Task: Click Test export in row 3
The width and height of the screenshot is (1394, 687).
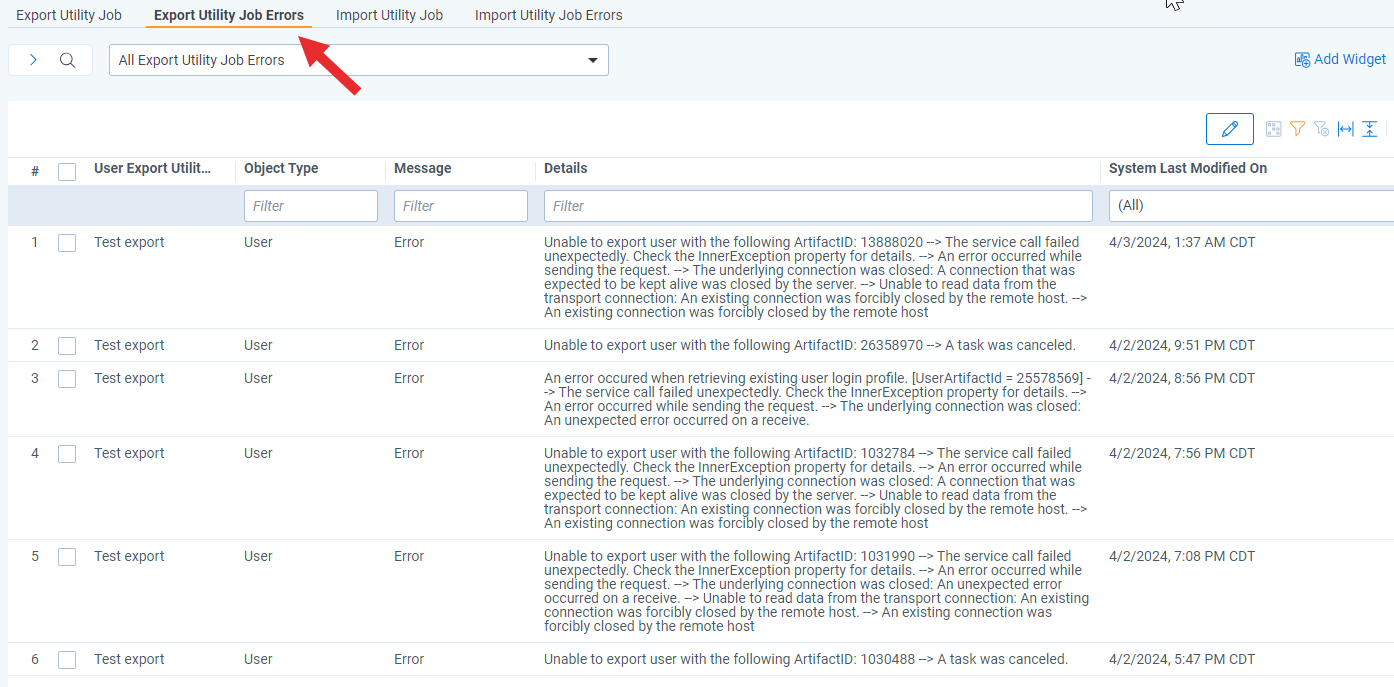Action: coord(129,378)
